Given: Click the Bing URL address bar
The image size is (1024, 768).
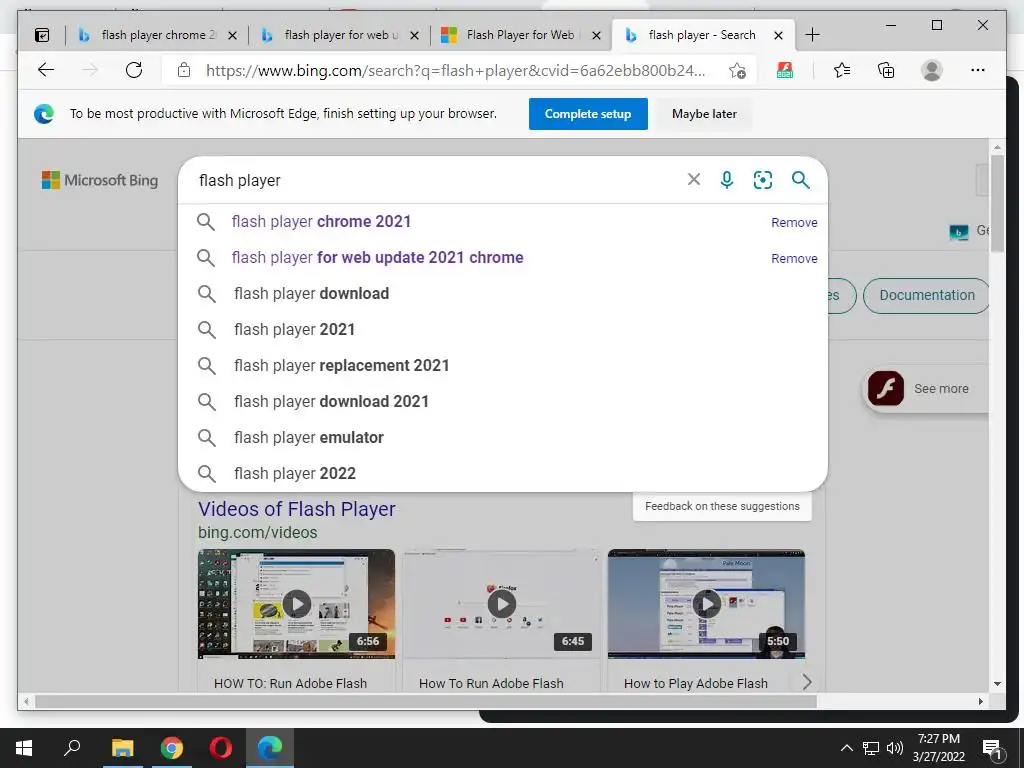Looking at the screenshot, I should tap(455, 71).
